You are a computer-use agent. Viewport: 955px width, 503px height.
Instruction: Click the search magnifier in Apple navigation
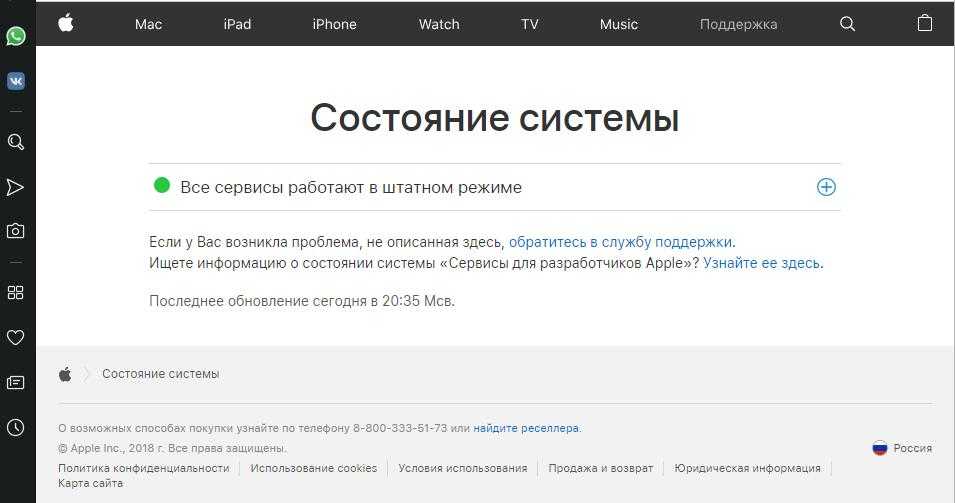tap(848, 24)
